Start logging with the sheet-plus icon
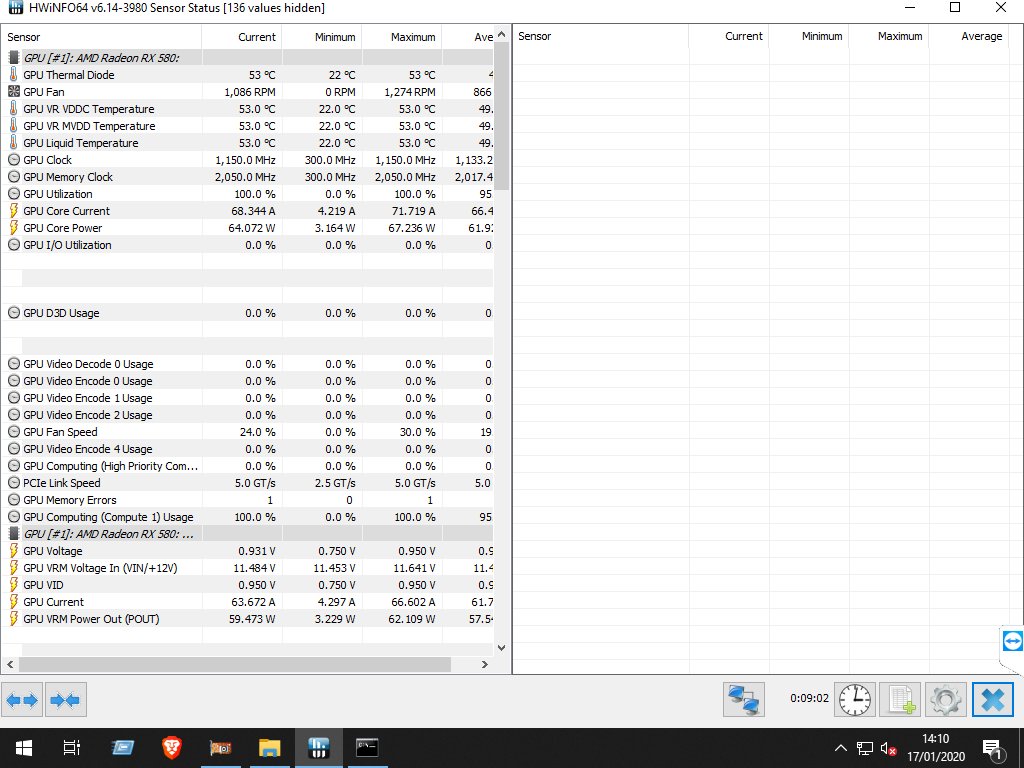This screenshot has width=1024, height=768. [900, 699]
